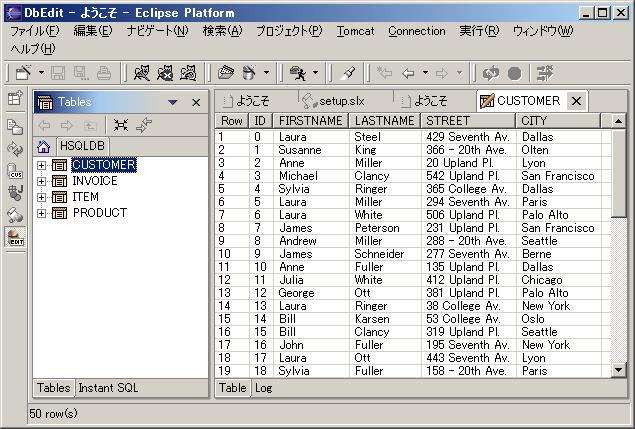Open the Tomcat menu
Viewport: 635px width, 429px height.
(355, 31)
